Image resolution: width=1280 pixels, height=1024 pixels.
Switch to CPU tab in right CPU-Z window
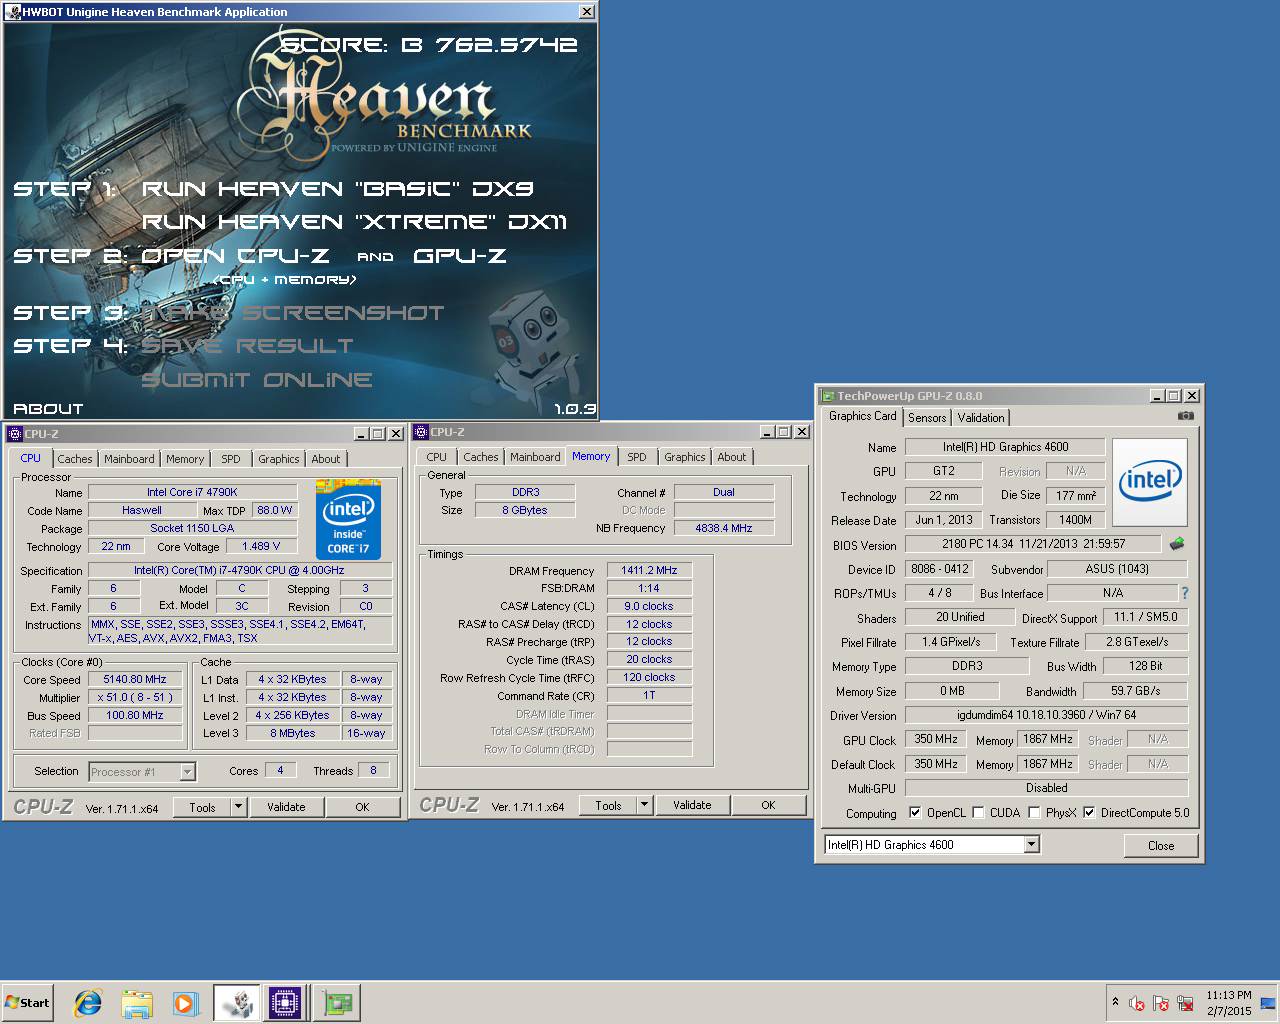[437, 457]
